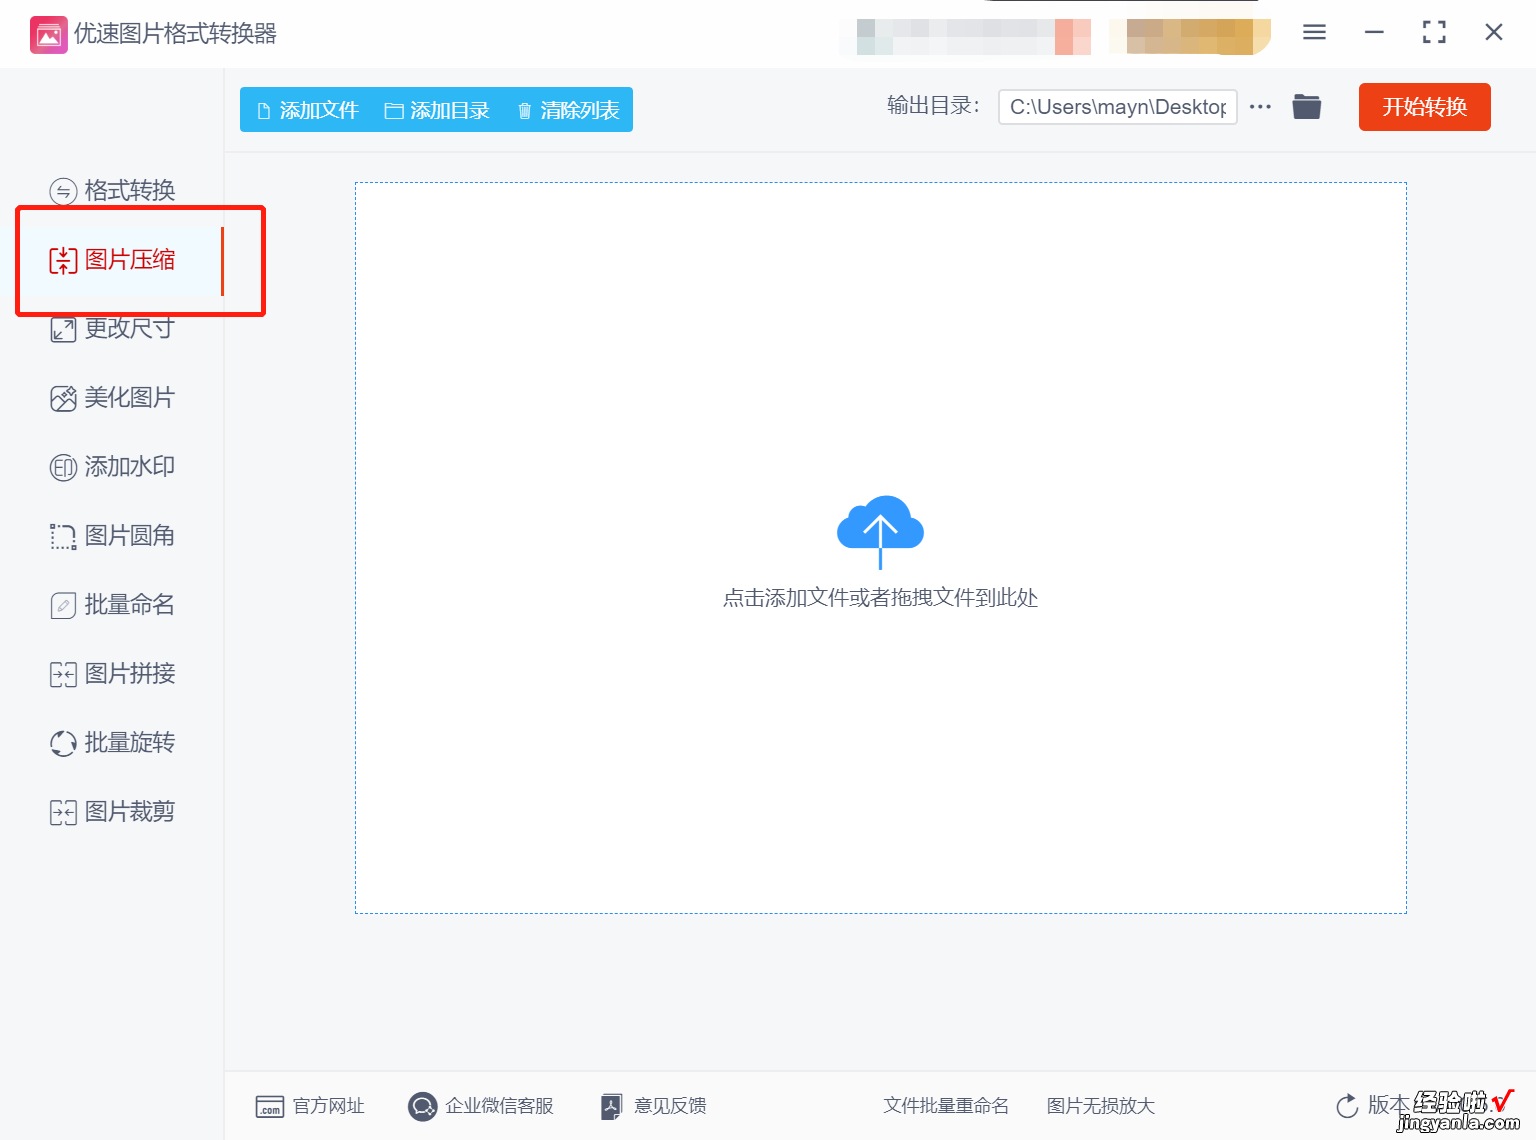The width and height of the screenshot is (1536, 1140).
Task: Click the 官方网址 .com icon
Action: (270, 1106)
